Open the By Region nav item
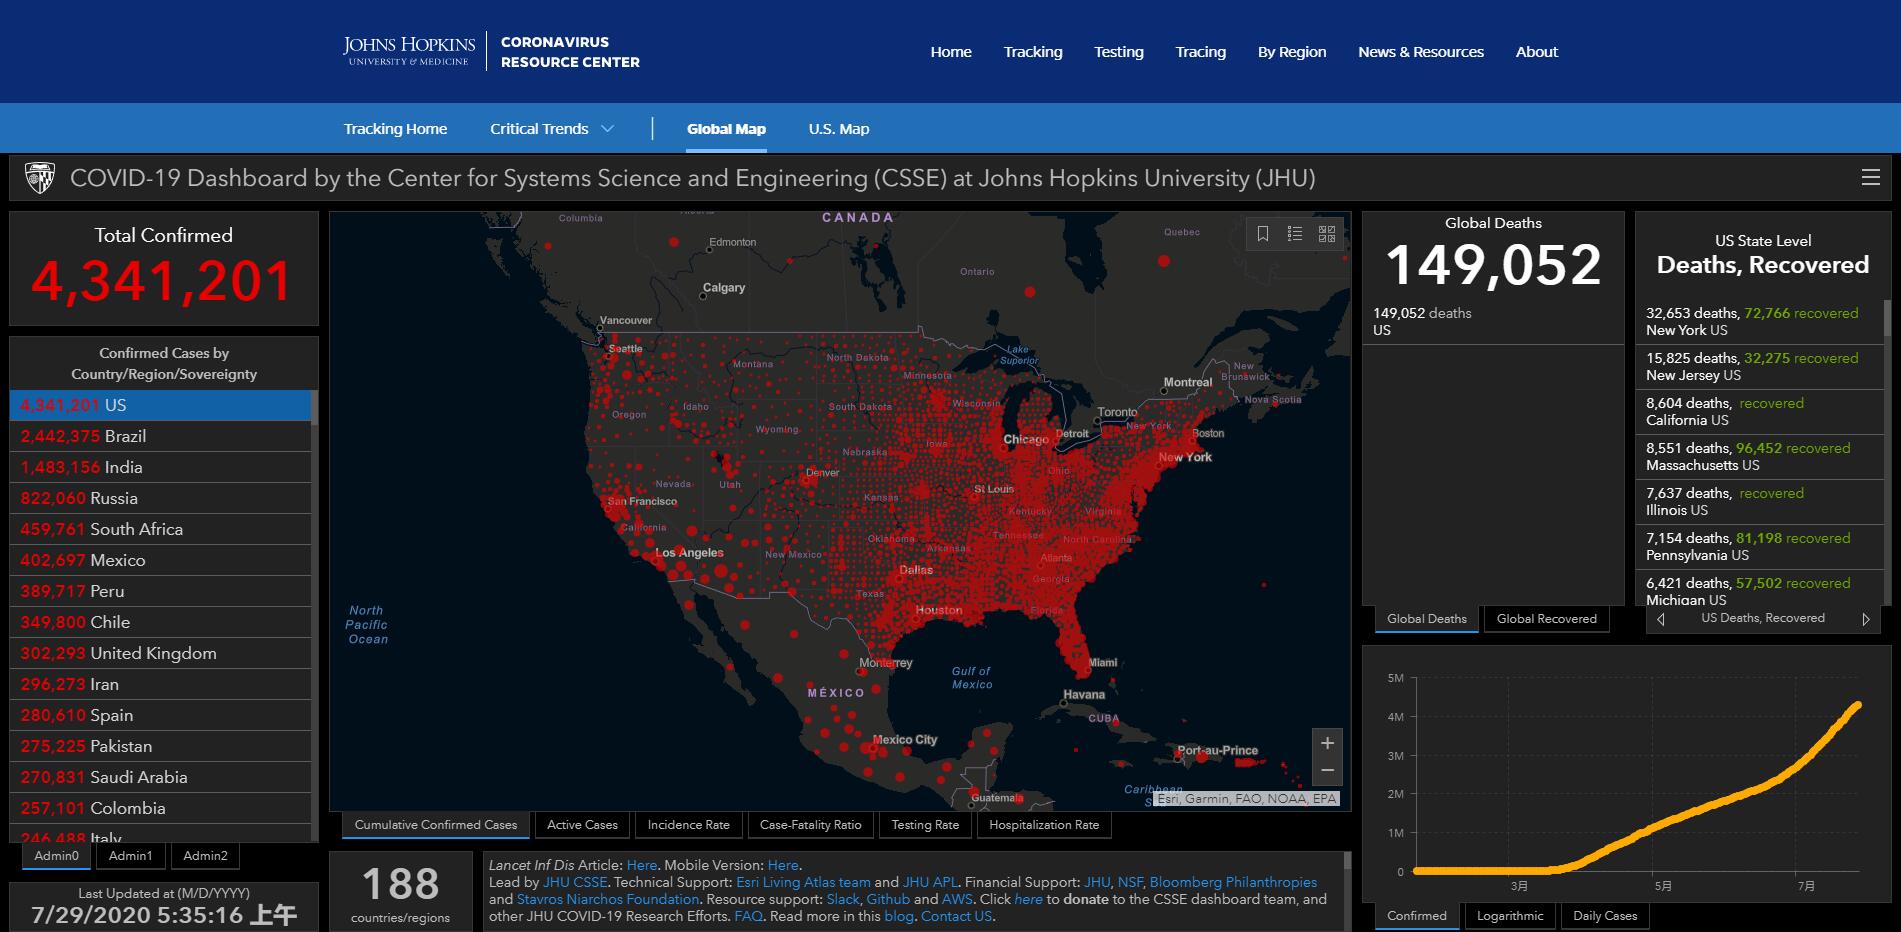Screen dimensions: 1901x932 click(x=1292, y=52)
